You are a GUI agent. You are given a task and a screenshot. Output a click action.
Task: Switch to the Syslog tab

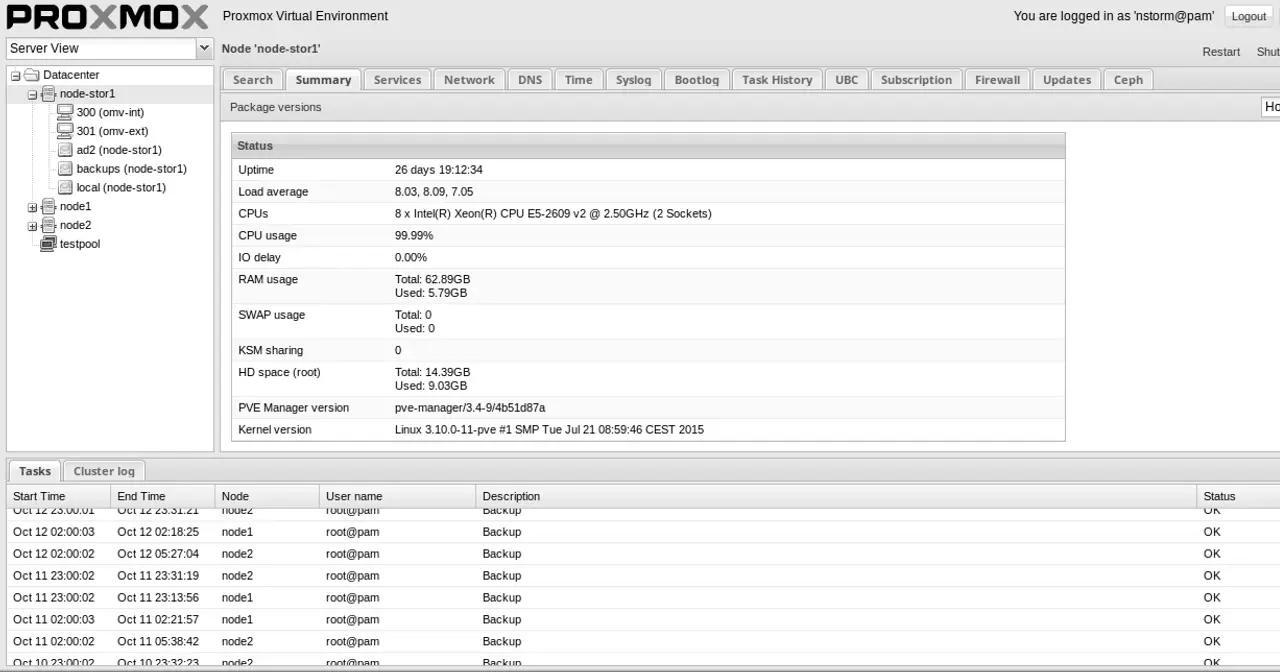click(x=633, y=80)
